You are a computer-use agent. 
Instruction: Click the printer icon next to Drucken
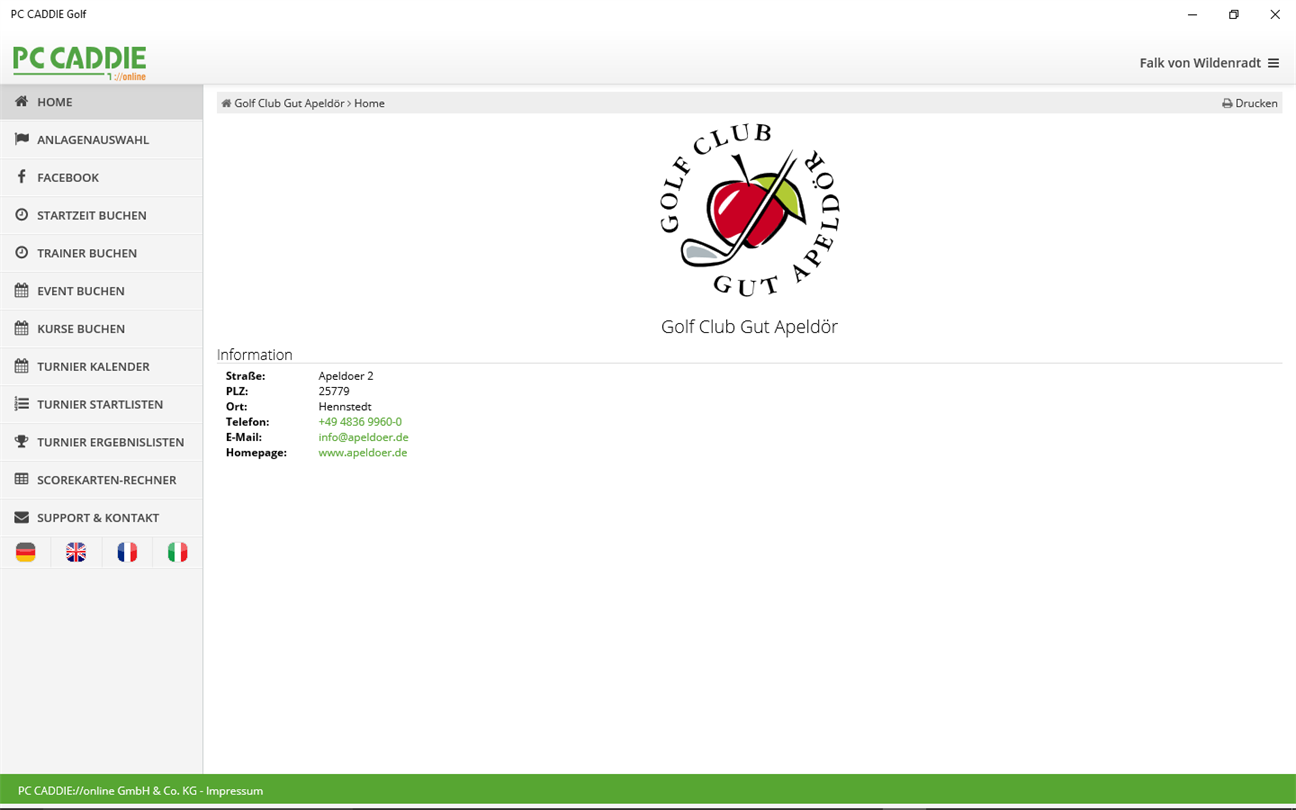1227,103
